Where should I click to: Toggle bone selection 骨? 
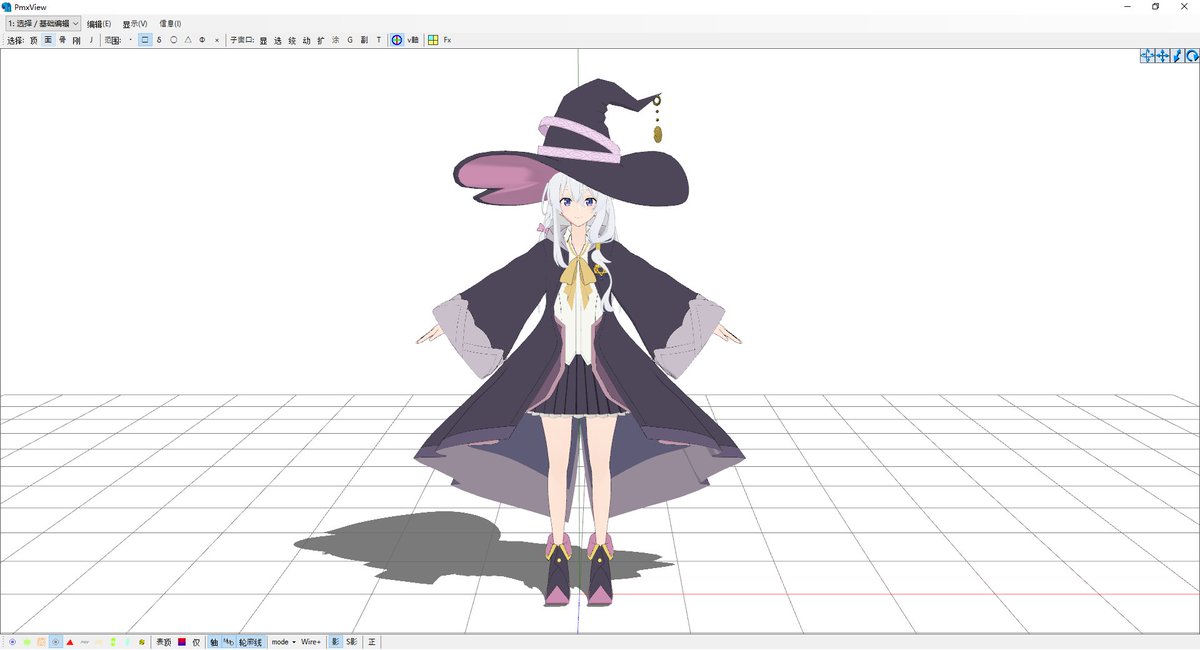[62, 40]
